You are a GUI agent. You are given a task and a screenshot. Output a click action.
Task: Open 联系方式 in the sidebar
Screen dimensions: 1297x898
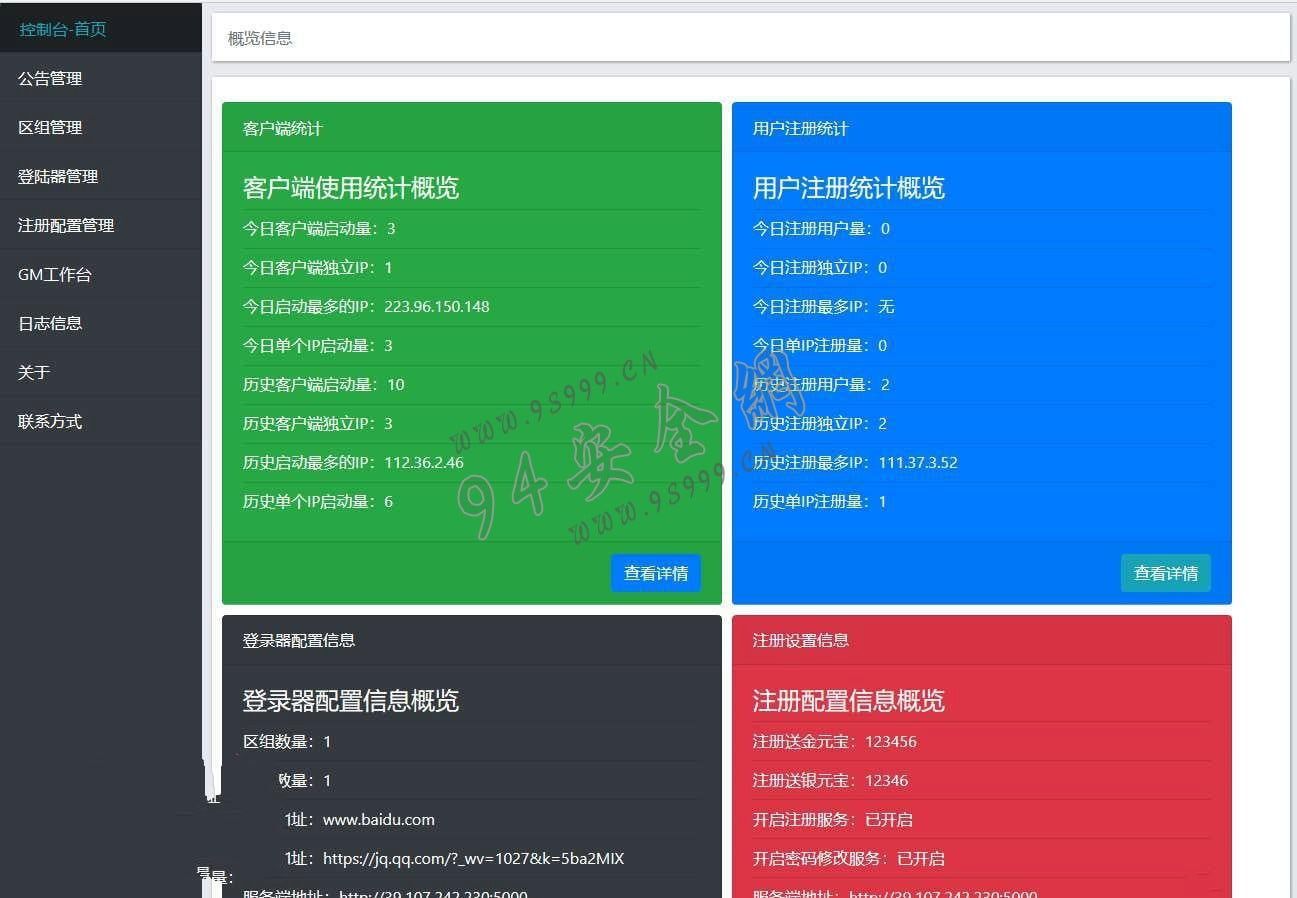click(50, 421)
